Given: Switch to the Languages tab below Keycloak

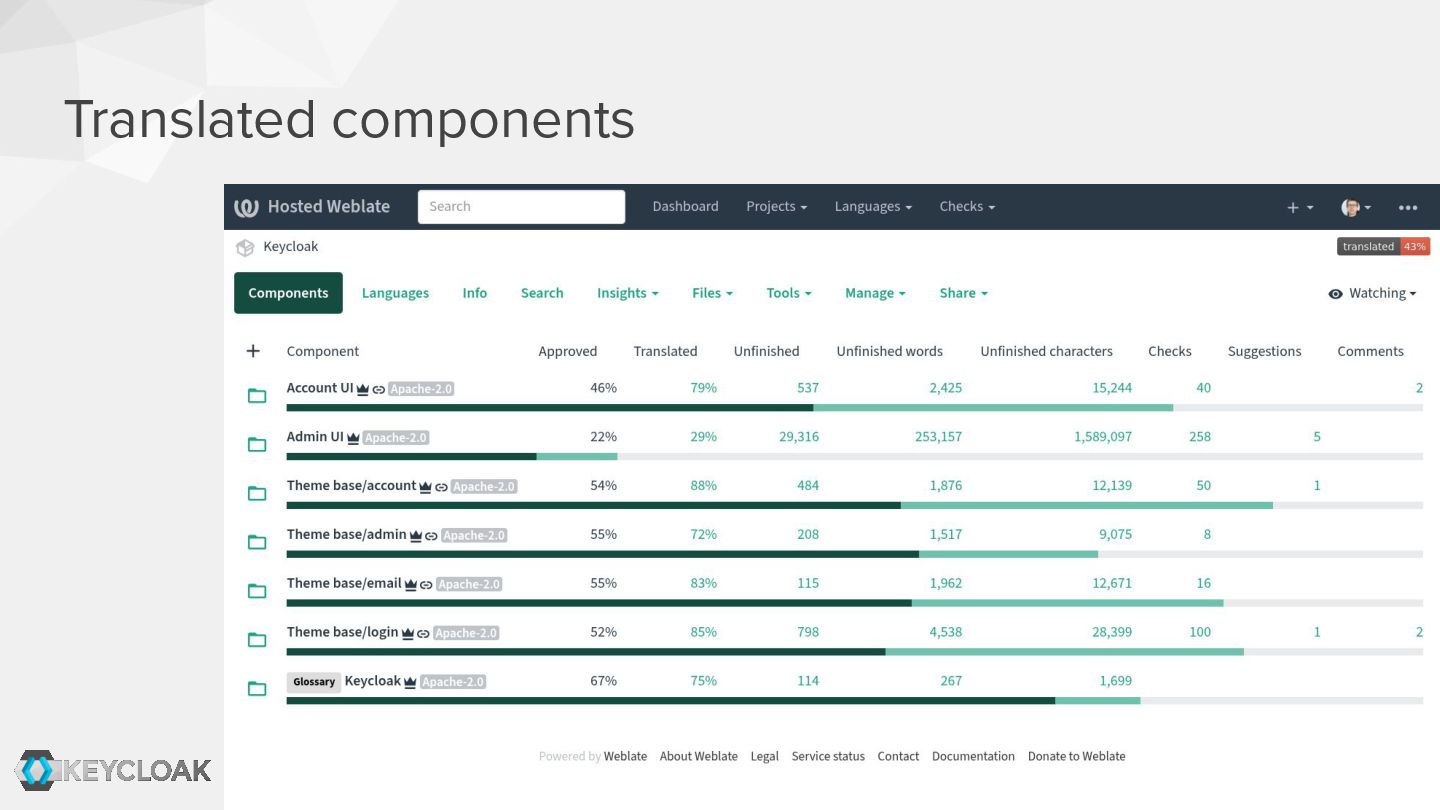Looking at the screenshot, I should pyautogui.click(x=395, y=293).
